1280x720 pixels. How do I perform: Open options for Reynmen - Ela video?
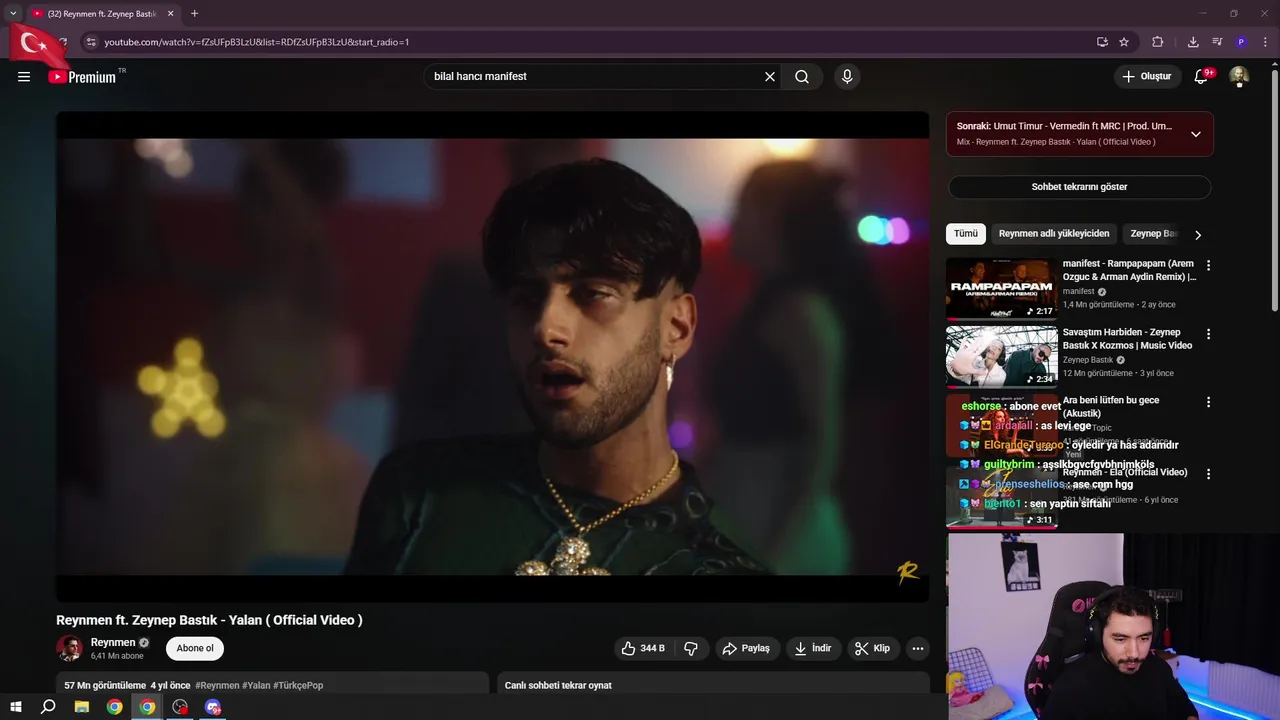point(1208,474)
